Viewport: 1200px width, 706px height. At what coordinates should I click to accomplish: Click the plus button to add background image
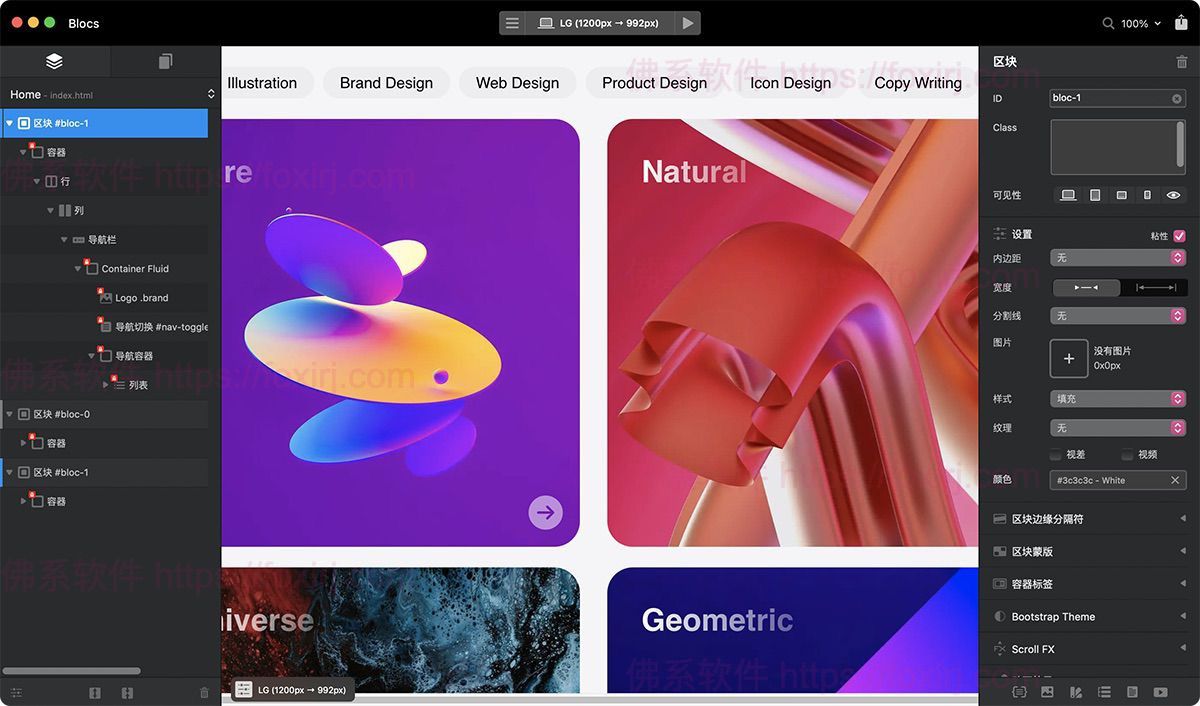1069,358
